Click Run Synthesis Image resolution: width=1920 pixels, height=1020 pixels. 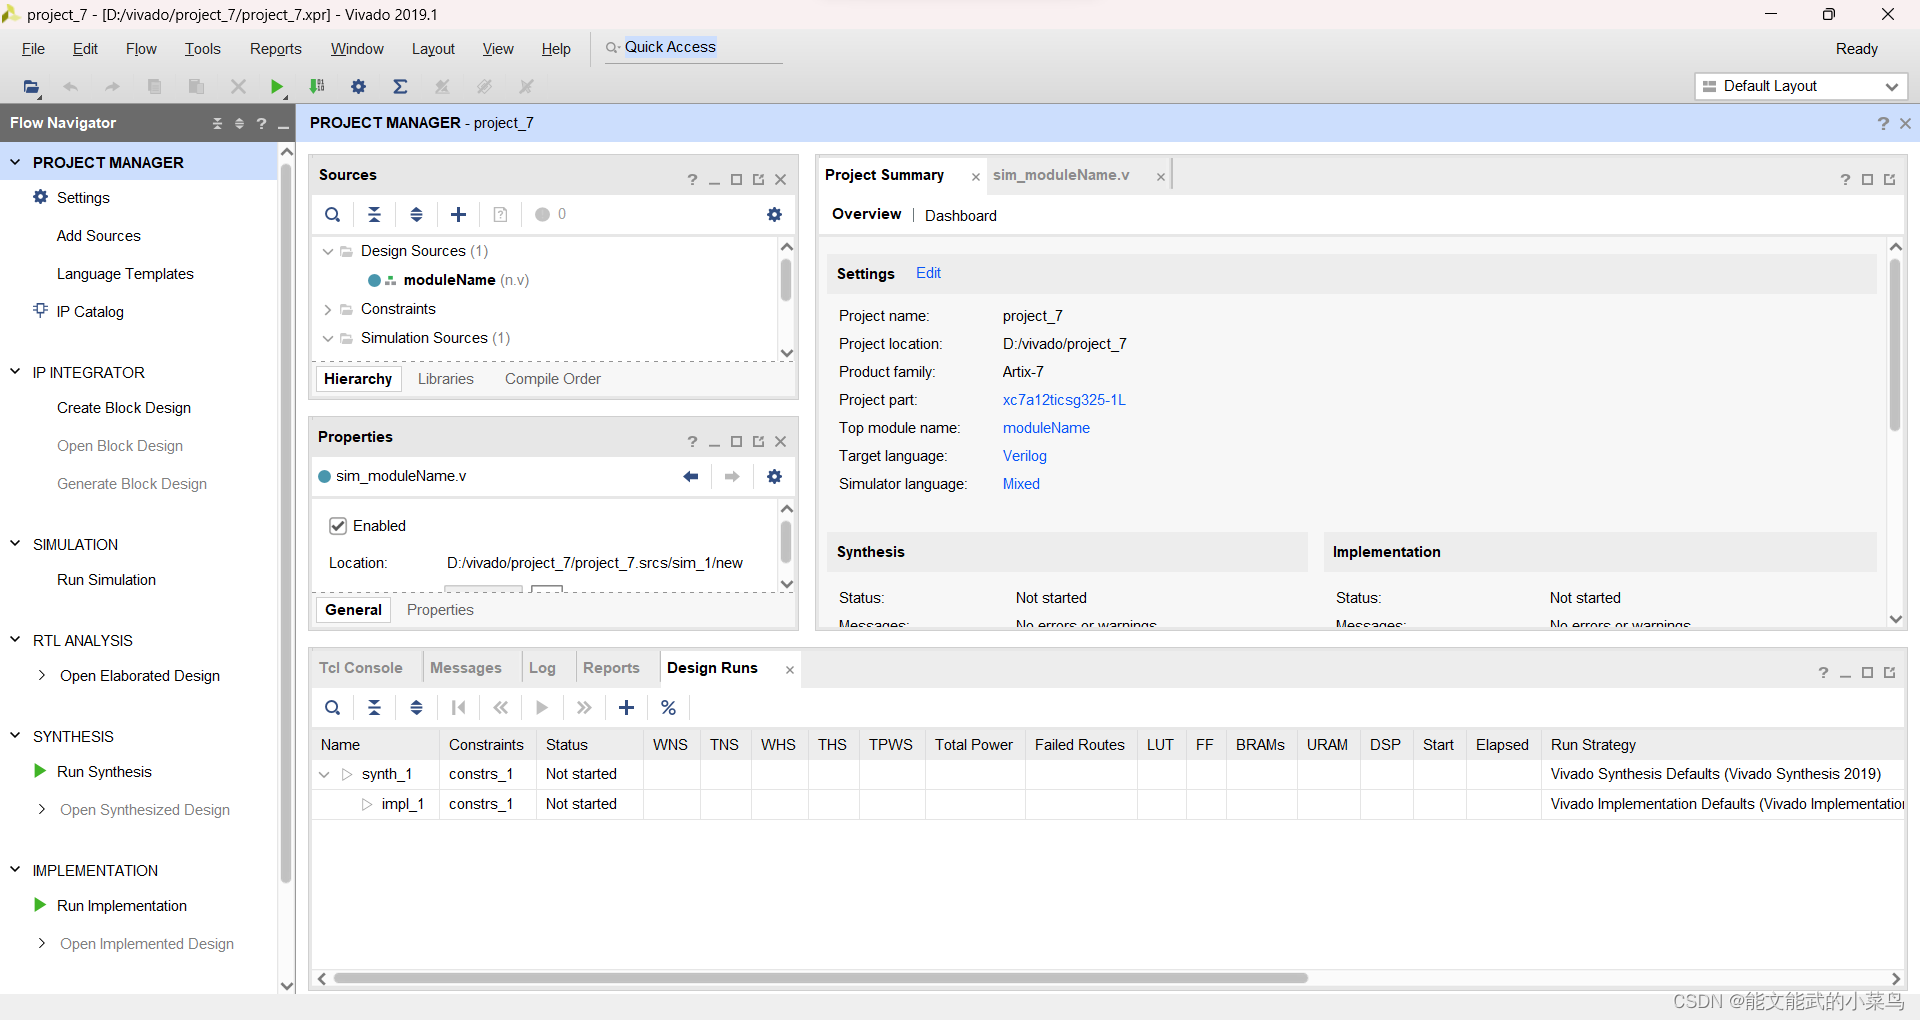click(104, 772)
